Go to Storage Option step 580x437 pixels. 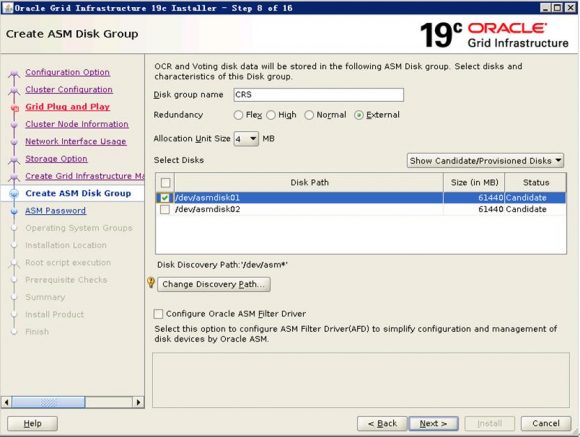pos(56,159)
